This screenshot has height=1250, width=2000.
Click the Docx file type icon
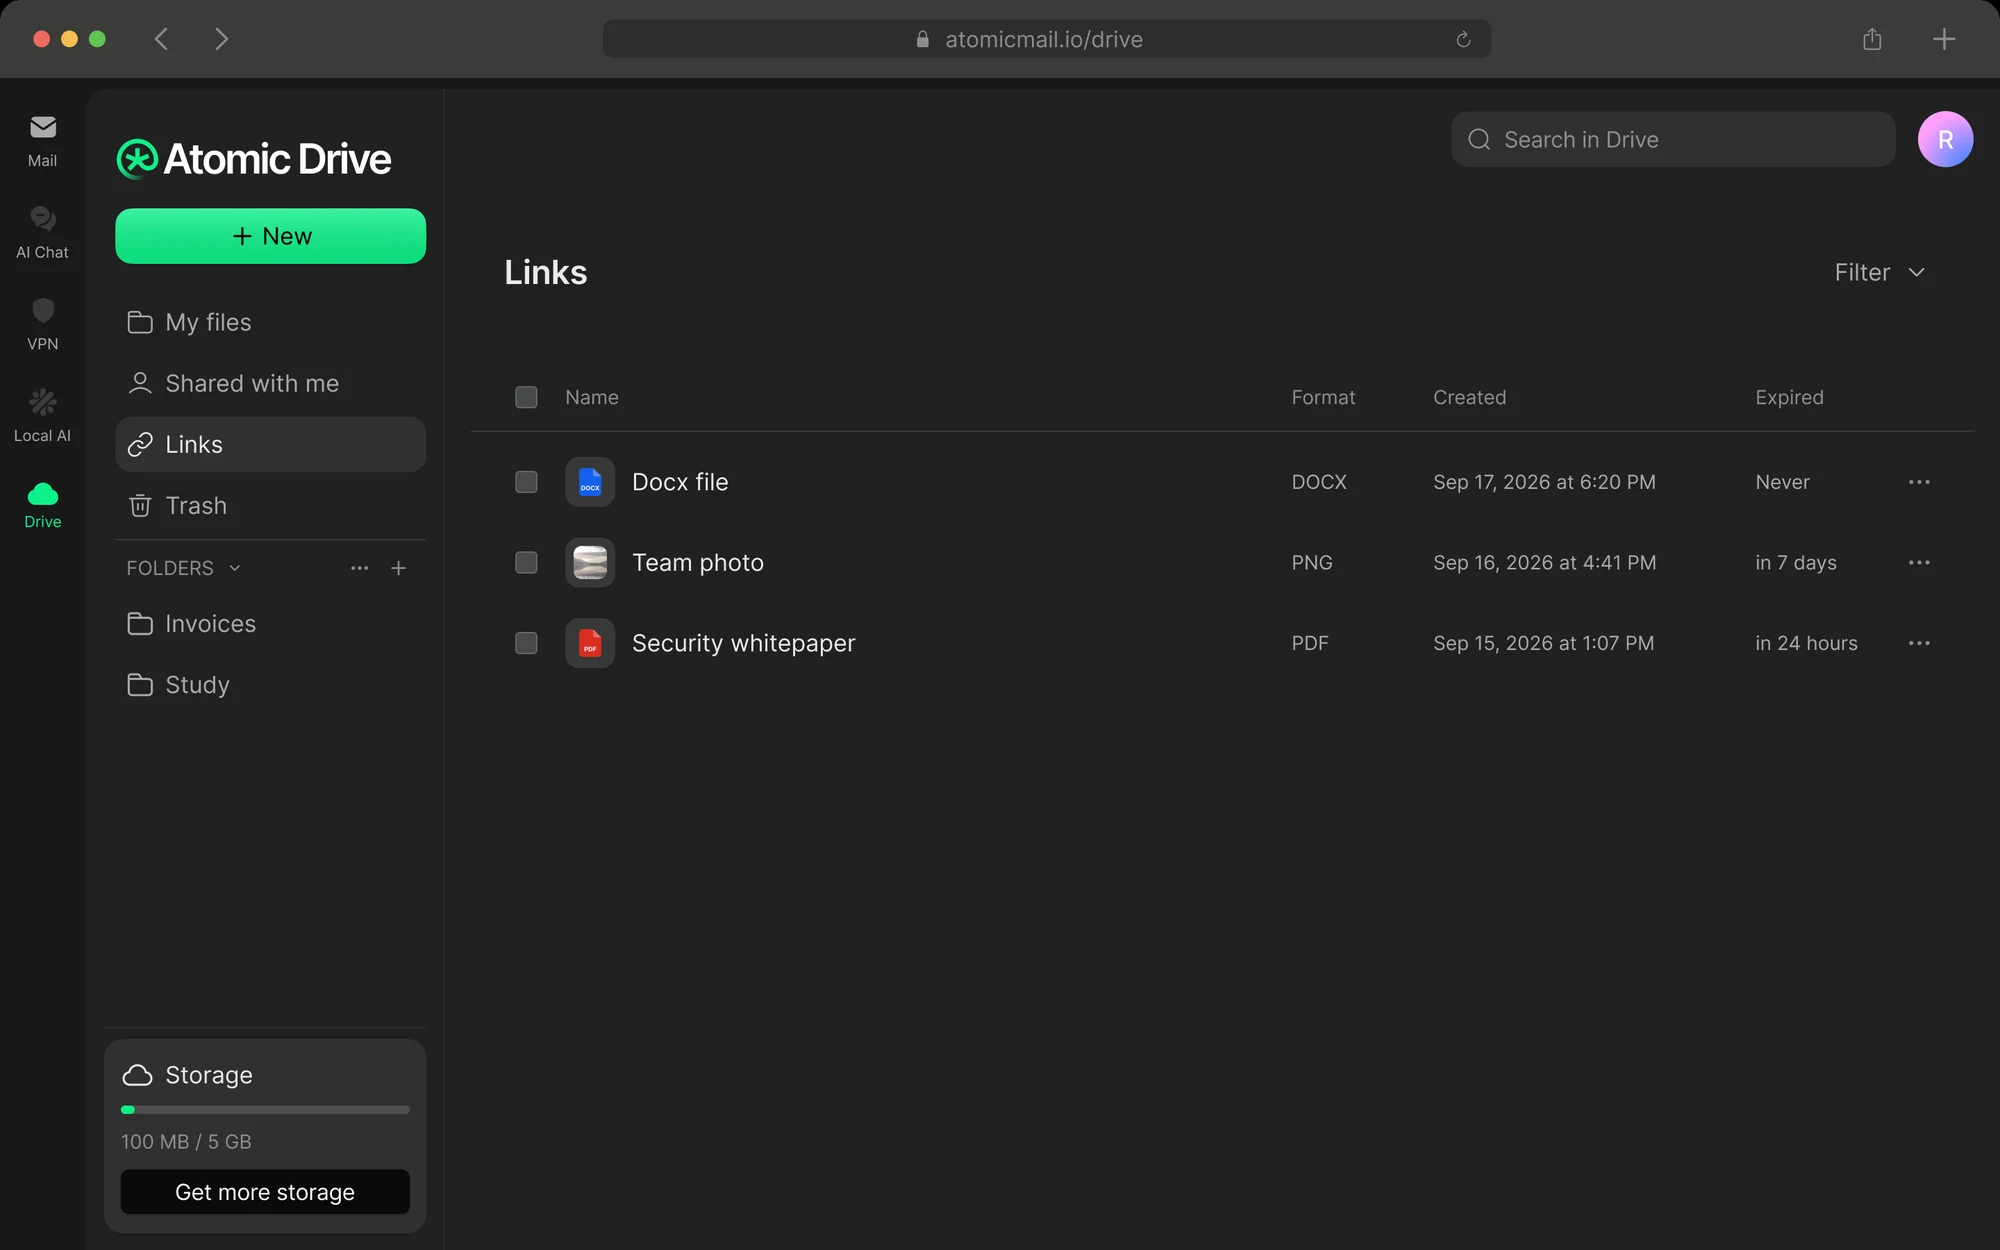590,482
